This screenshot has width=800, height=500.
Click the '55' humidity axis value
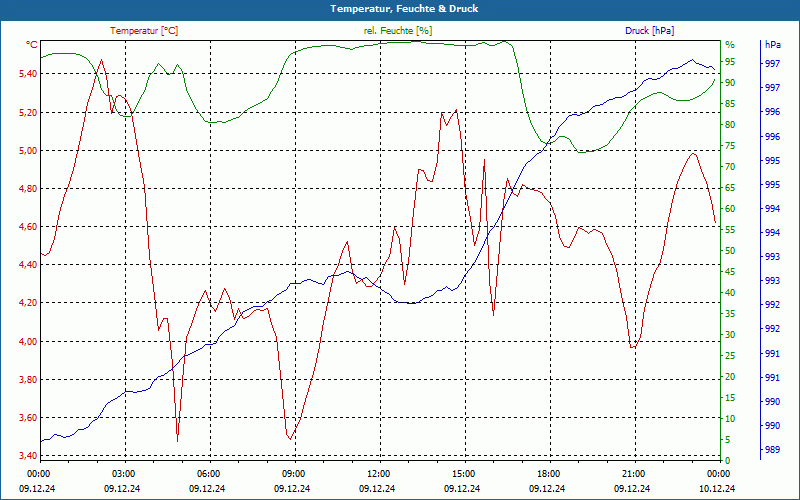tap(730, 230)
